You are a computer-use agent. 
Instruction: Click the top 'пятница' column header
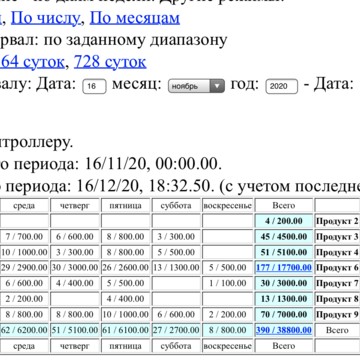pyautogui.click(x=125, y=205)
